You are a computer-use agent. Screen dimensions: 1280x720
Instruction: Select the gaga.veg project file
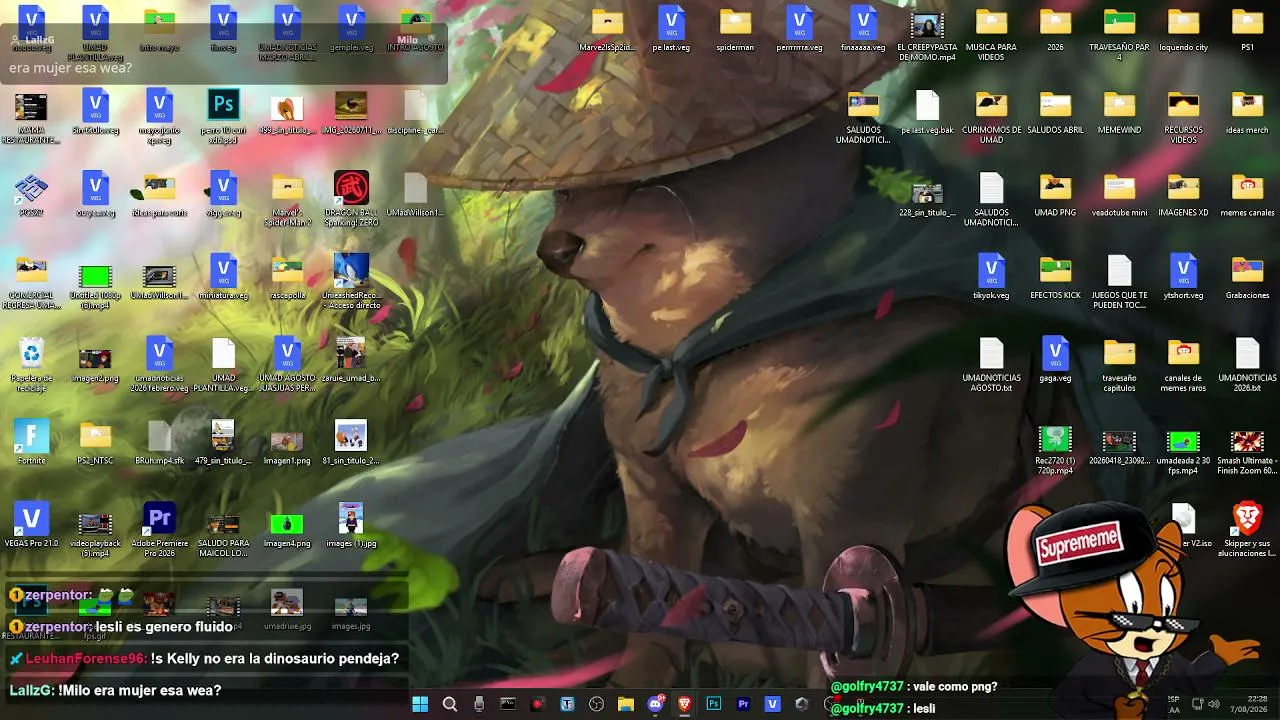(1055, 360)
